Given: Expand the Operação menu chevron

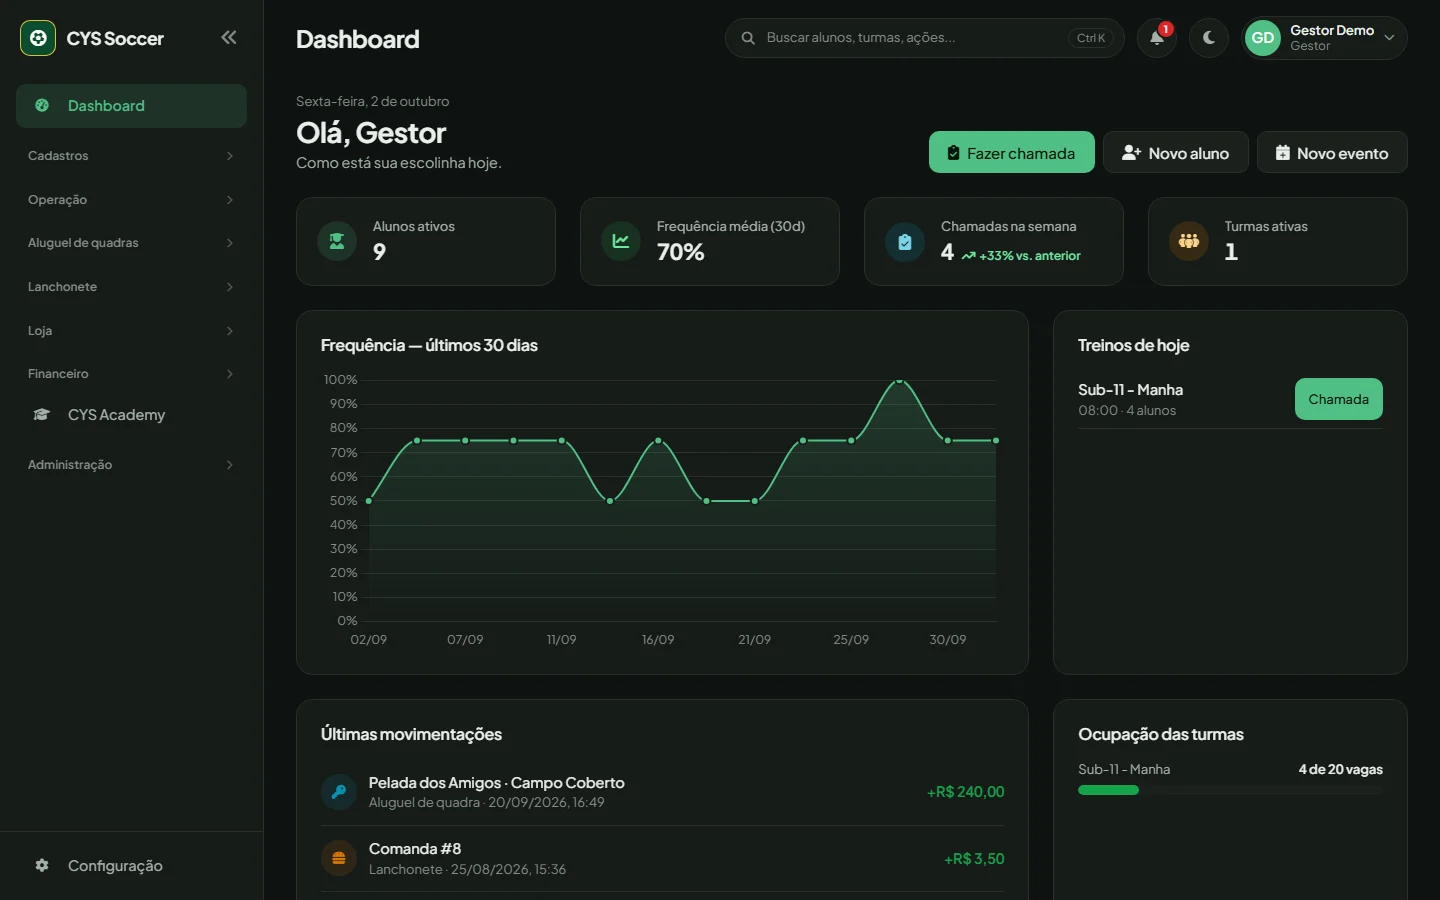Looking at the screenshot, I should point(230,200).
